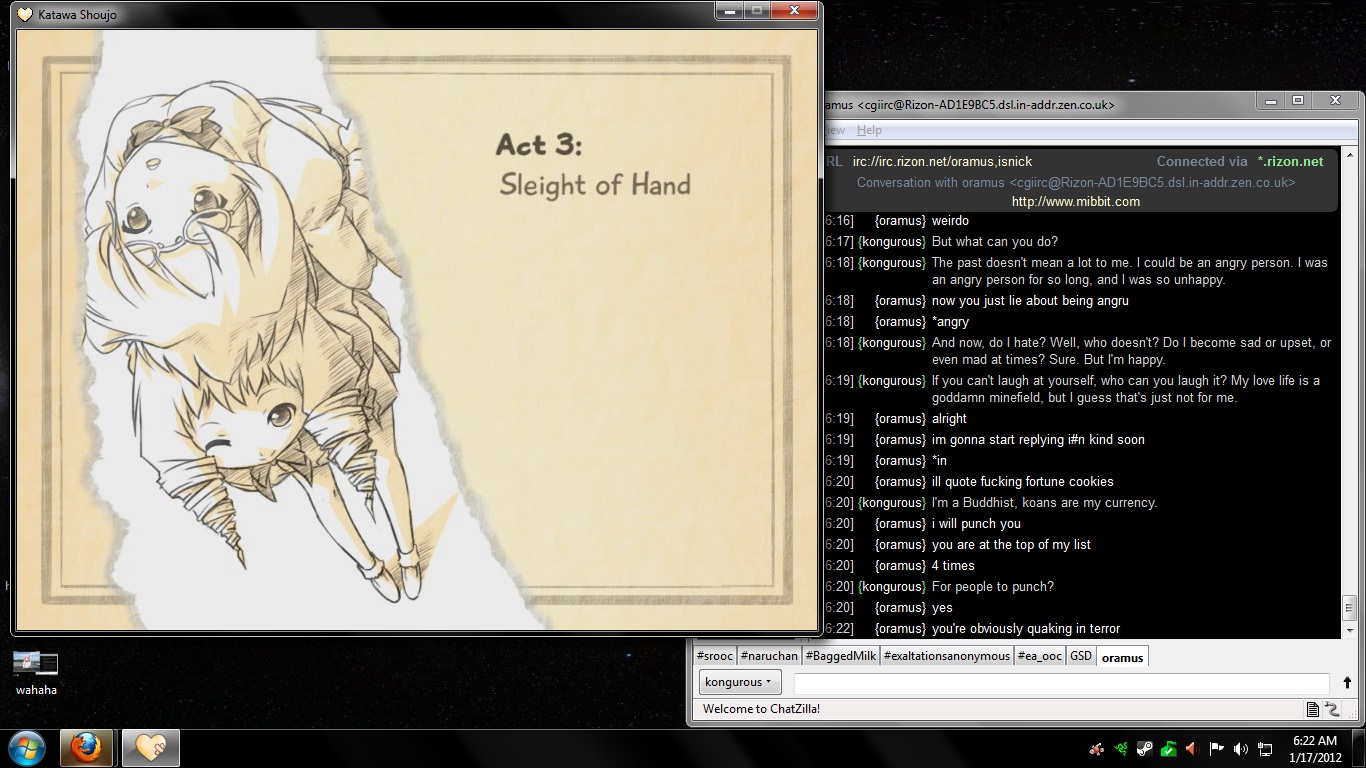Screen dimensions: 1366x768
Task: Click "I'm a Buddhist, koans are my currency."
Action: tap(1044, 502)
